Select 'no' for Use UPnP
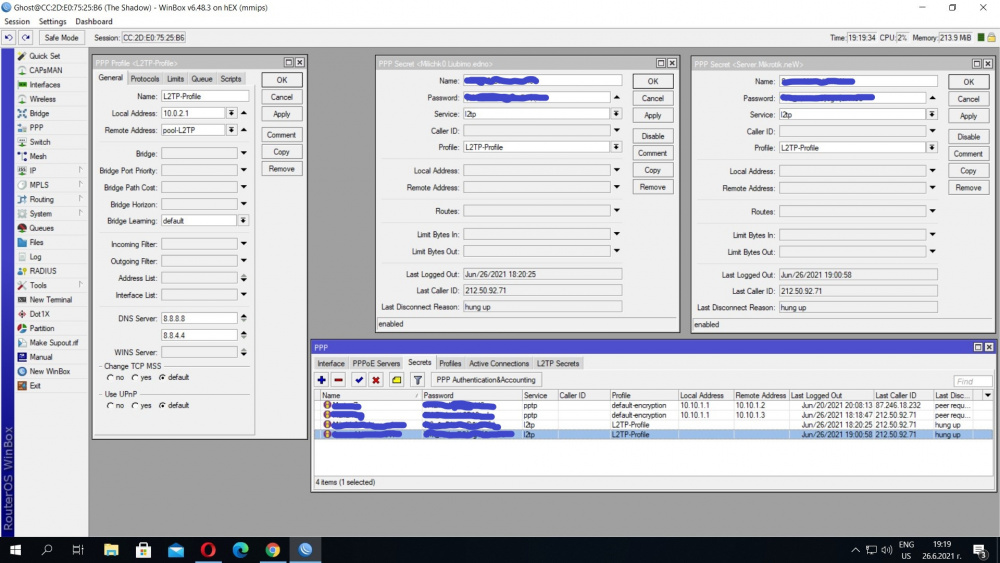The image size is (1000, 563). 109,405
